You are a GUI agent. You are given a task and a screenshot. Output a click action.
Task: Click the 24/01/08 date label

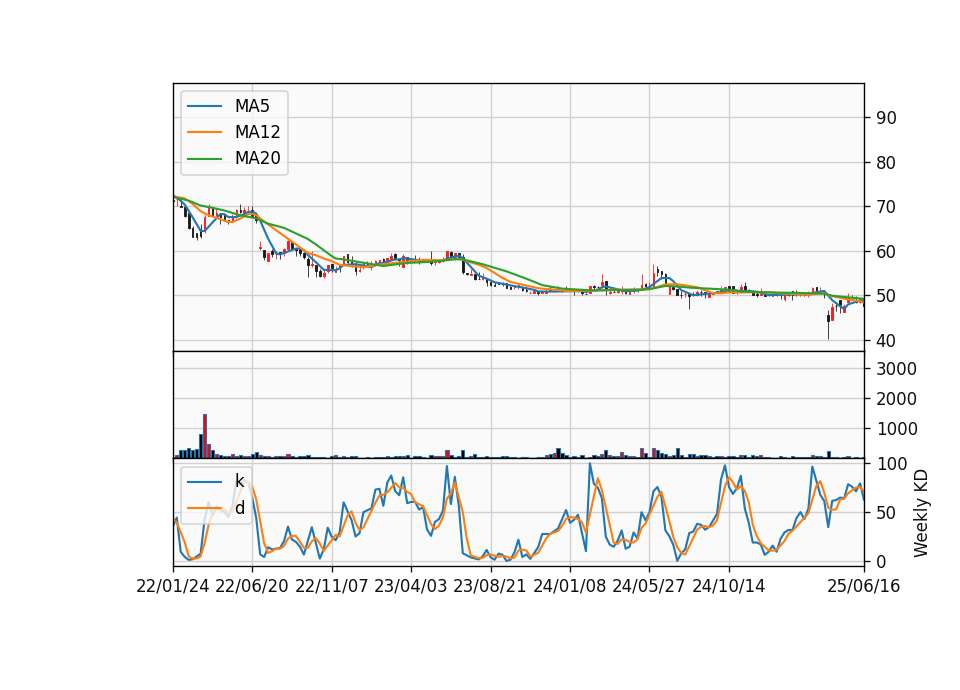569,586
